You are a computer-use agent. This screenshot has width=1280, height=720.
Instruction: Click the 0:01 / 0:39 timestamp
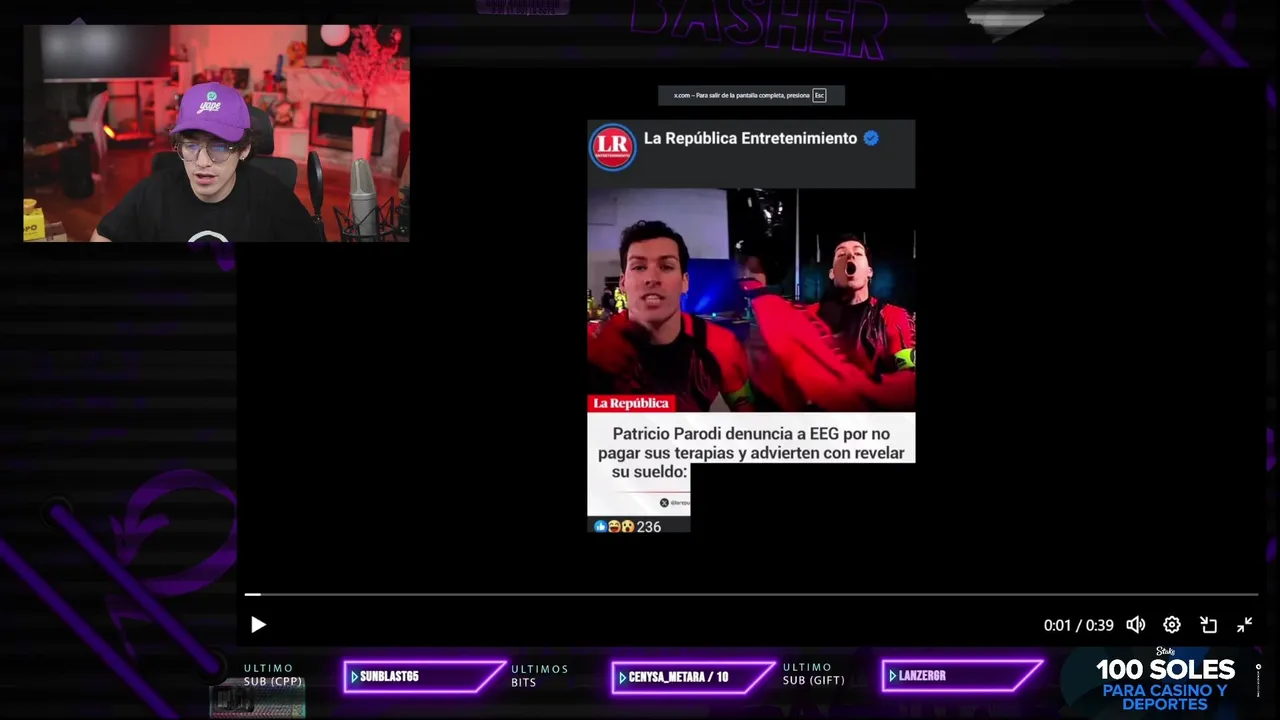[x=1078, y=625]
